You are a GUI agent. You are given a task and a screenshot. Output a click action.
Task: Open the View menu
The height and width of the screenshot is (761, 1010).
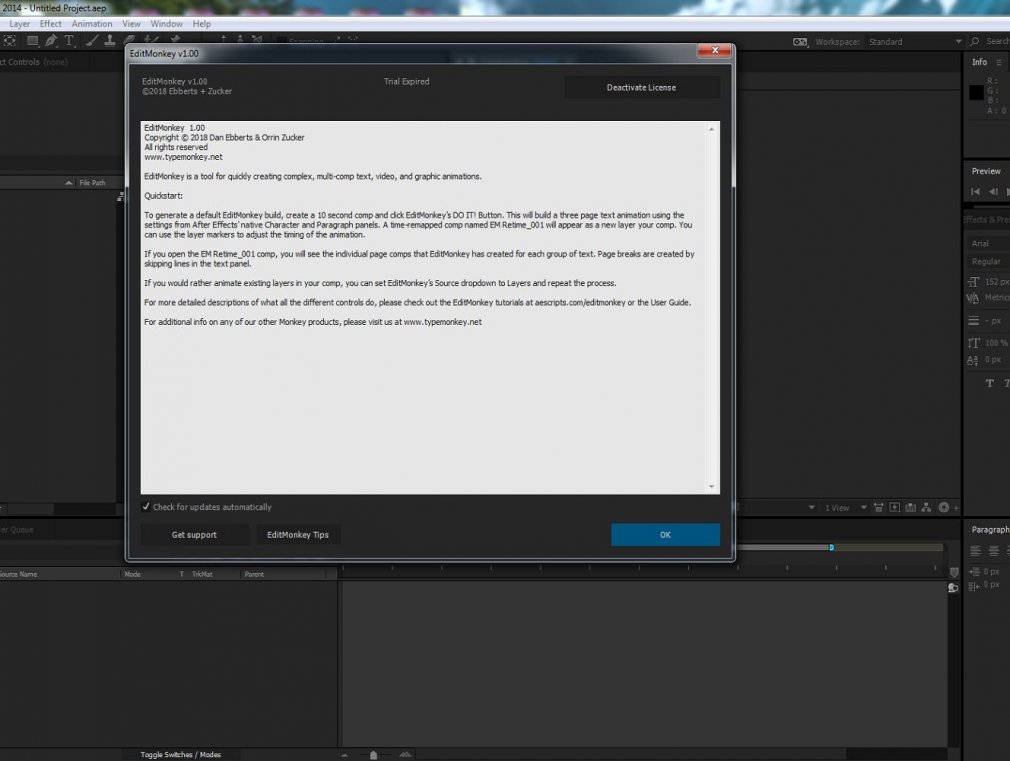[131, 24]
